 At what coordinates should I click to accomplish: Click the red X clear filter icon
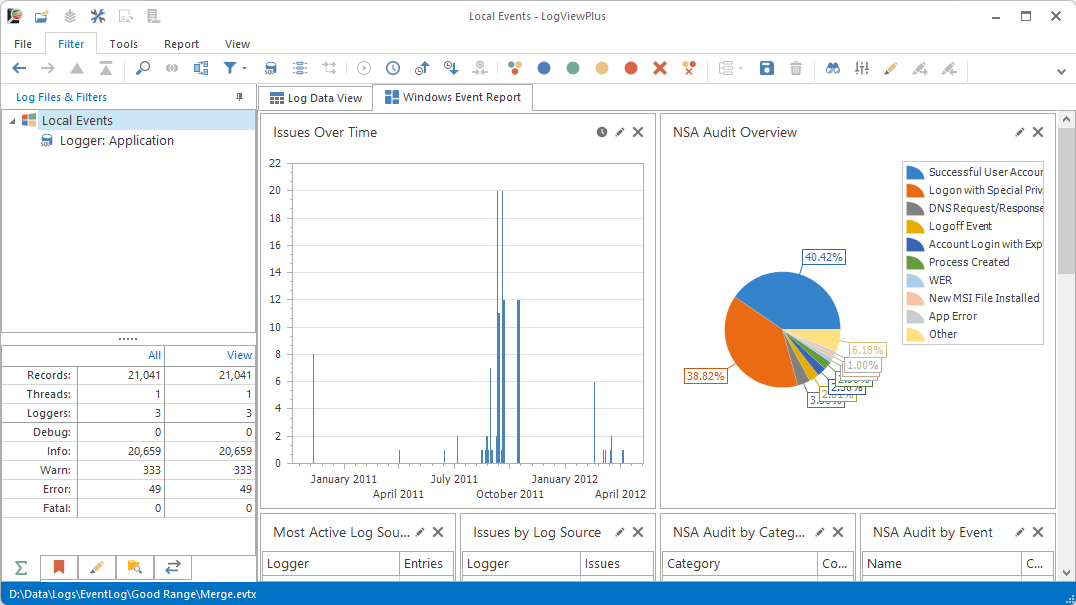(x=659, y=68)
